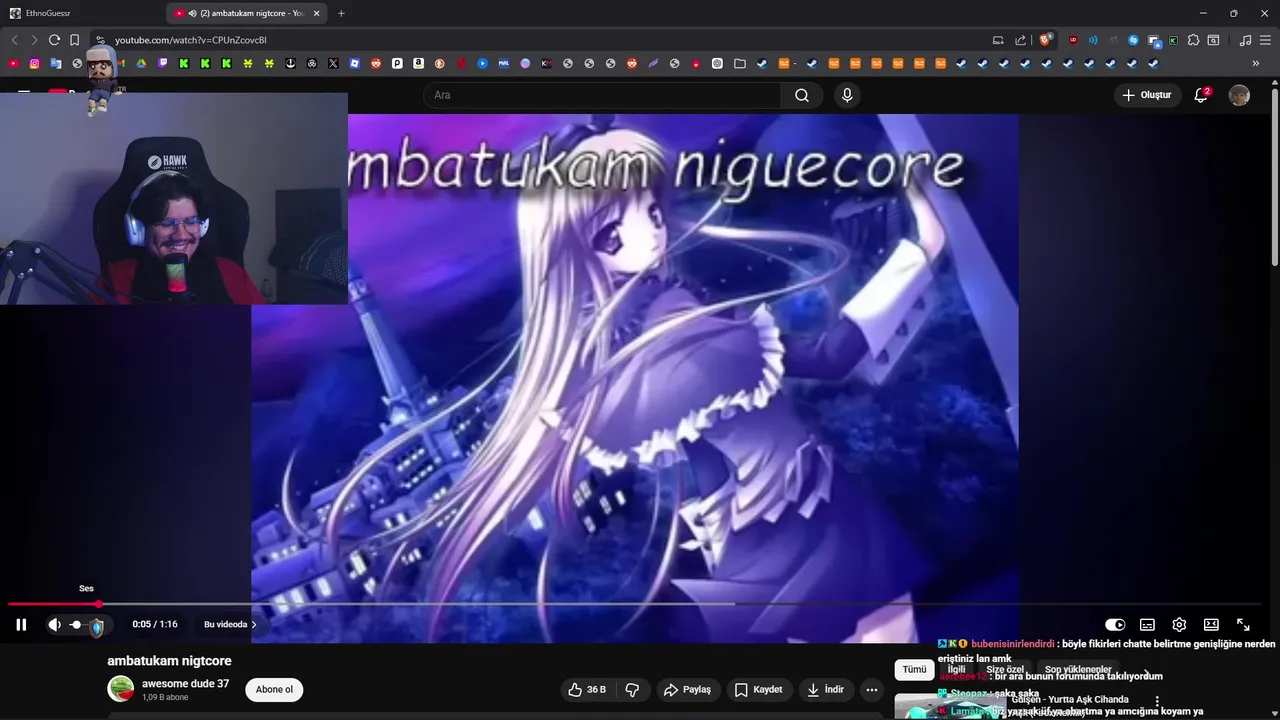Mute the video with the speaker icon
The height and width of the screenshot is (720, 1280).
(54, 624)
